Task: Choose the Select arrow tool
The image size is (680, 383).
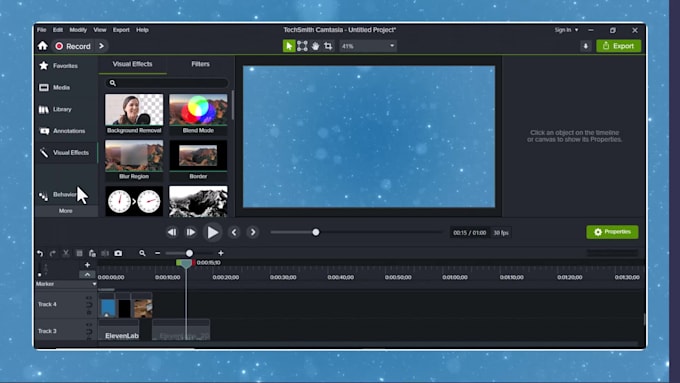Action: [x=289, y=46]
